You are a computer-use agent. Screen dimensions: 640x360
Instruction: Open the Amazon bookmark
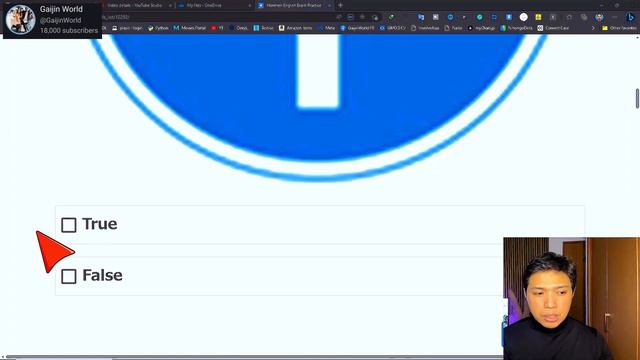296,28
